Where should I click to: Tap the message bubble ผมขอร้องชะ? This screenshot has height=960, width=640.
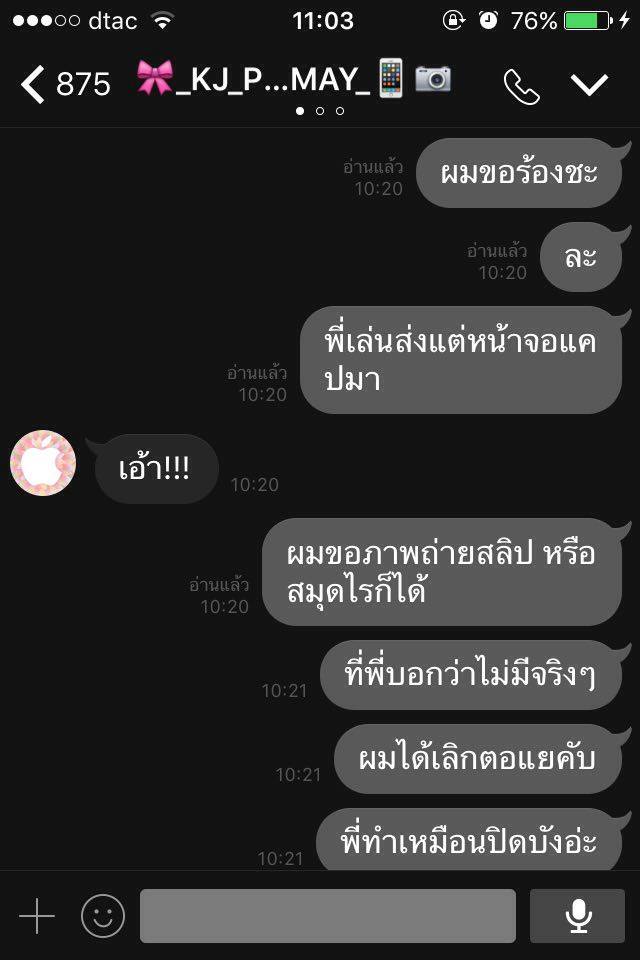click(519, 173)
